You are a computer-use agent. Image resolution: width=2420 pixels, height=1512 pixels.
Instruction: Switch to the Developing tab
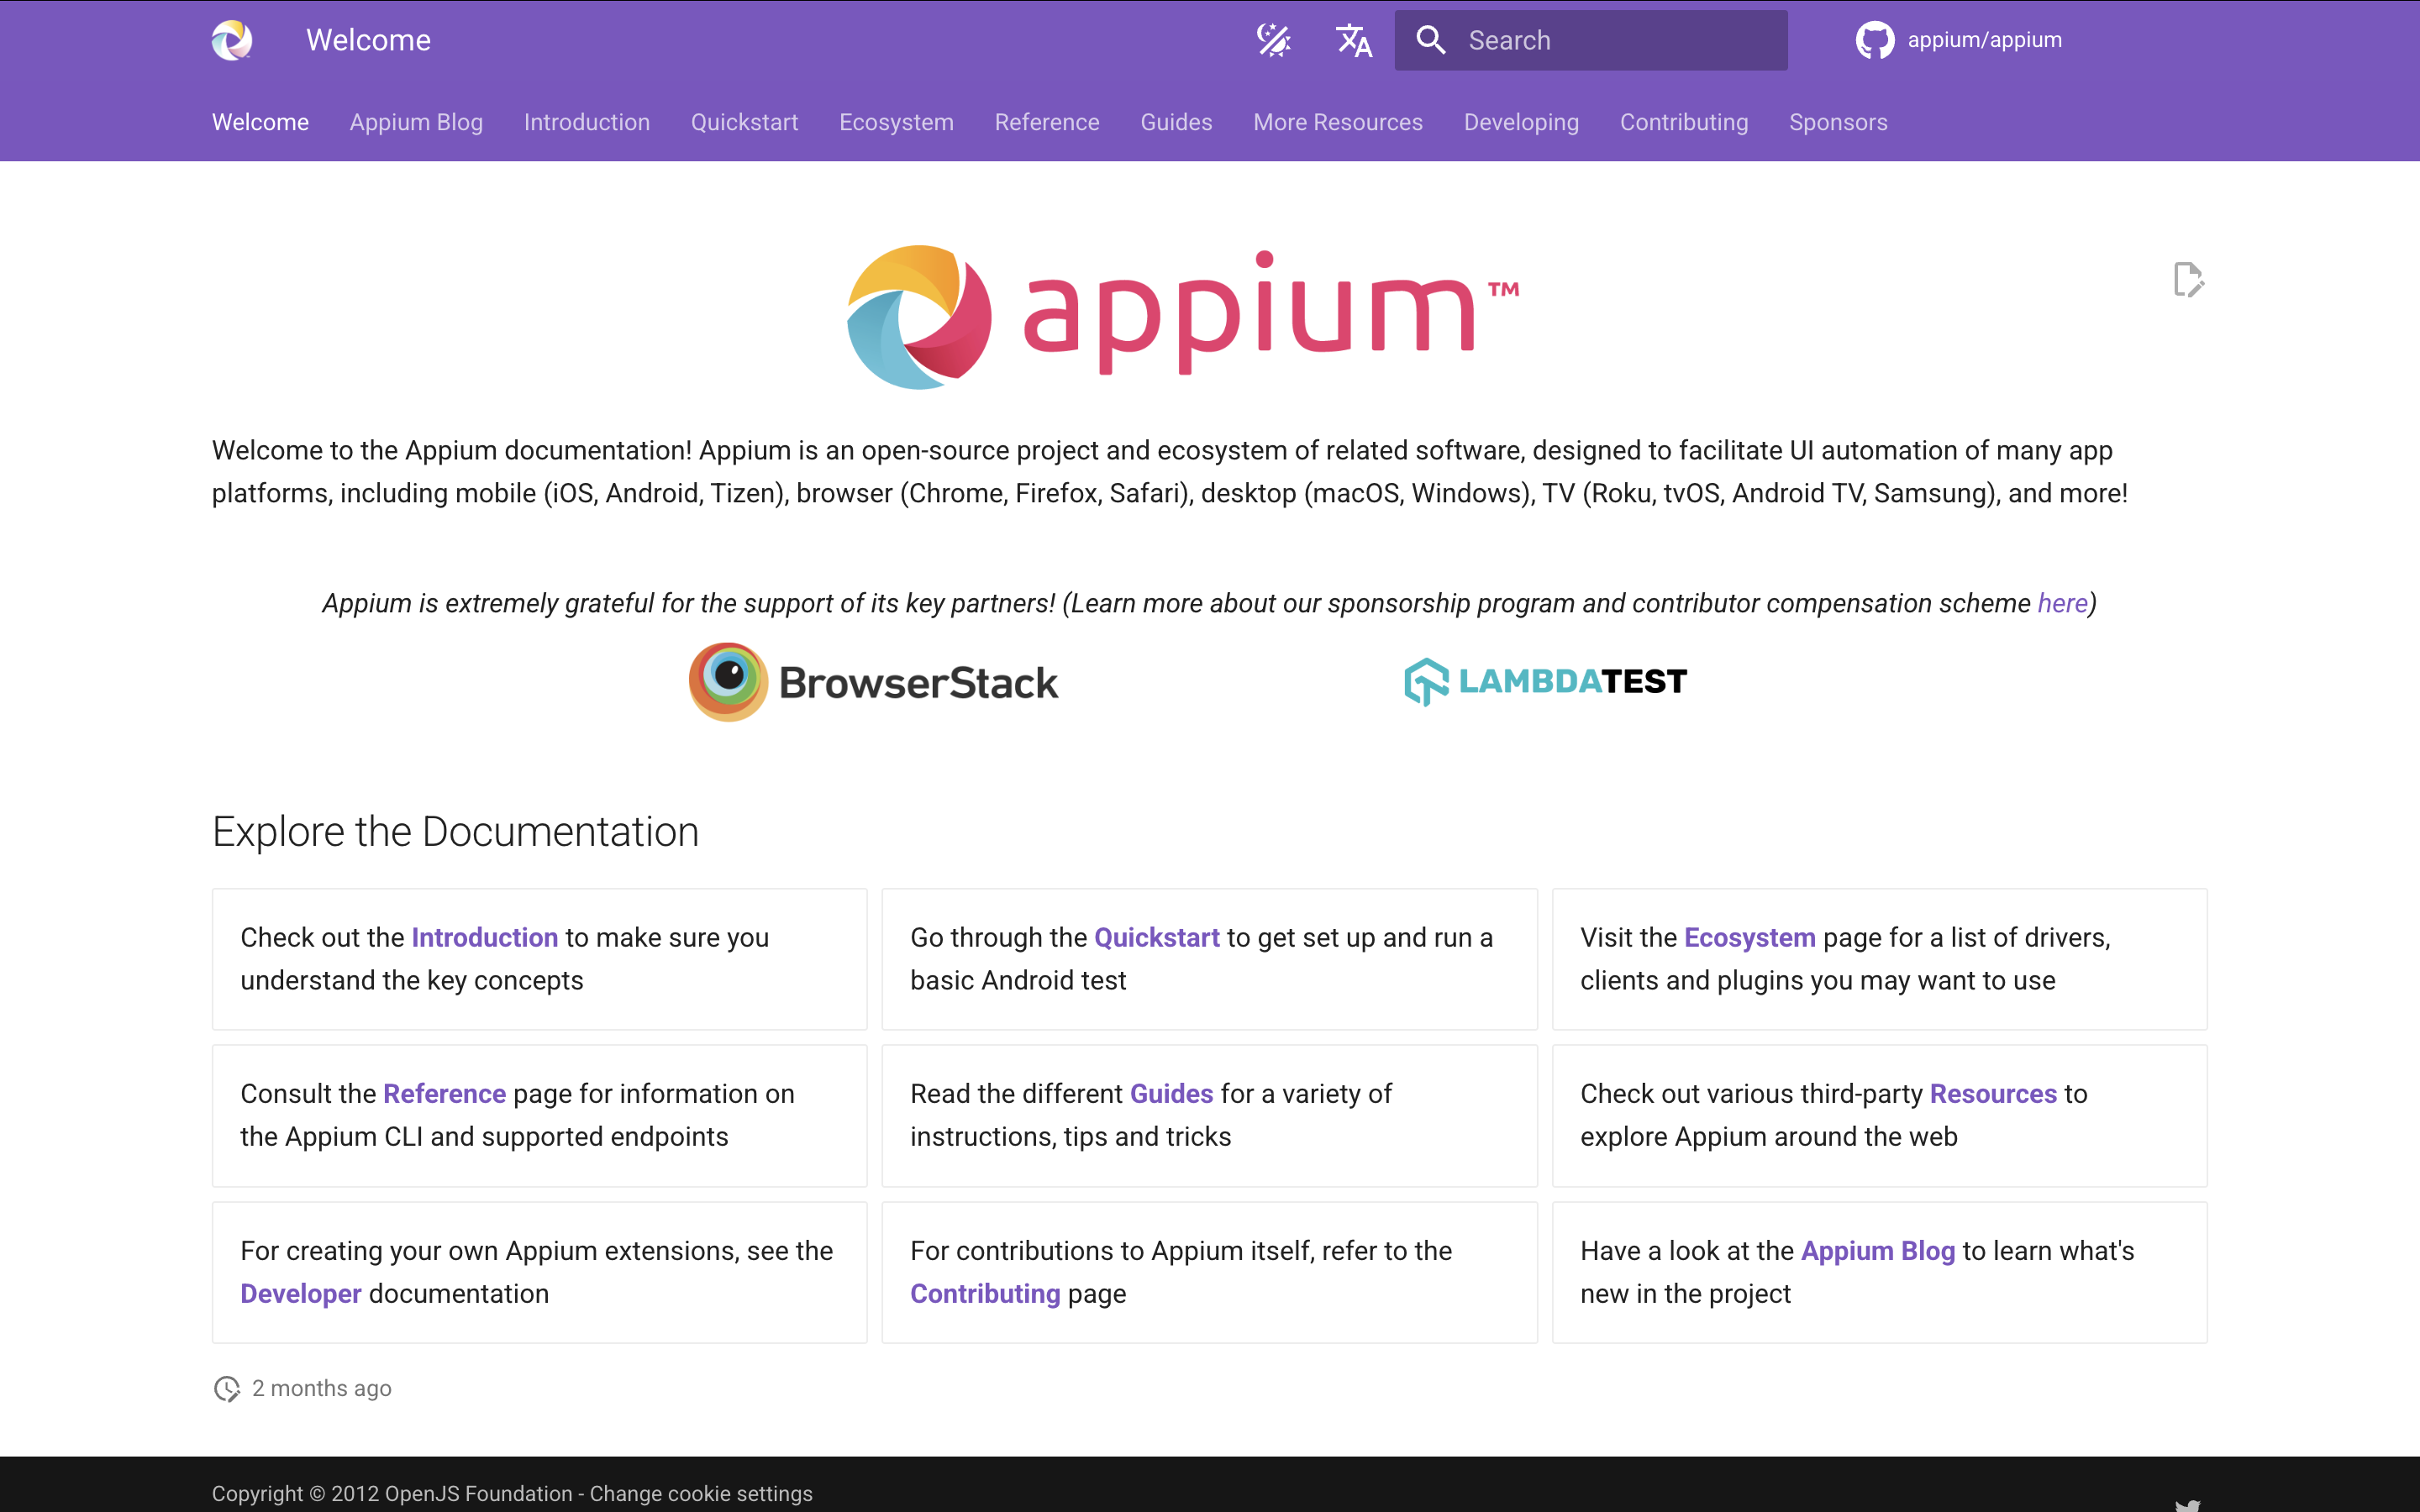point(1521,122)
